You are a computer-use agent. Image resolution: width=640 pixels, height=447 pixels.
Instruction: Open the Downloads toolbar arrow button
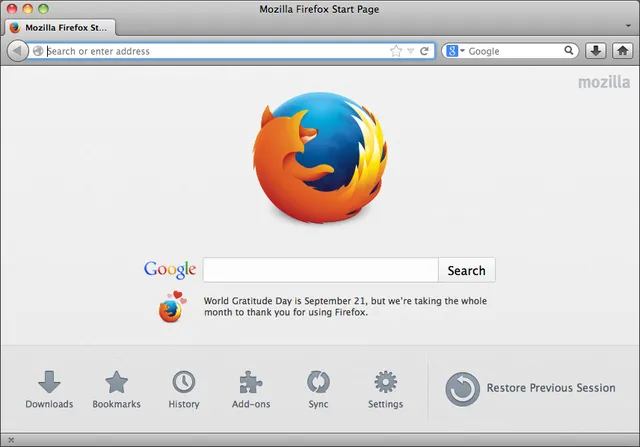pyautogui.click(x=596, y=51)
